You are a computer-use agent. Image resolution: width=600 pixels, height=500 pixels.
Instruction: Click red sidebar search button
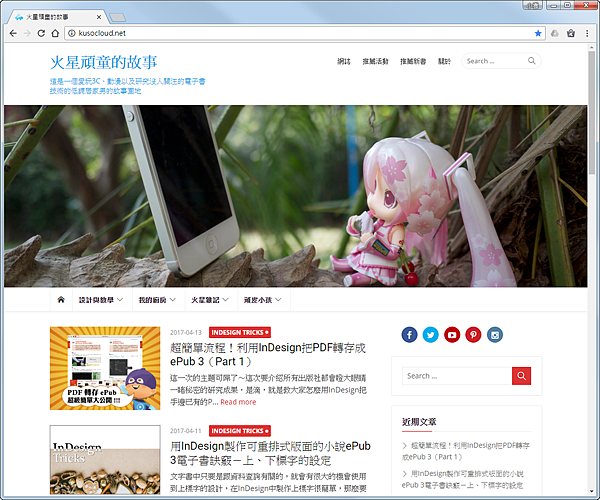click(521, 376)
